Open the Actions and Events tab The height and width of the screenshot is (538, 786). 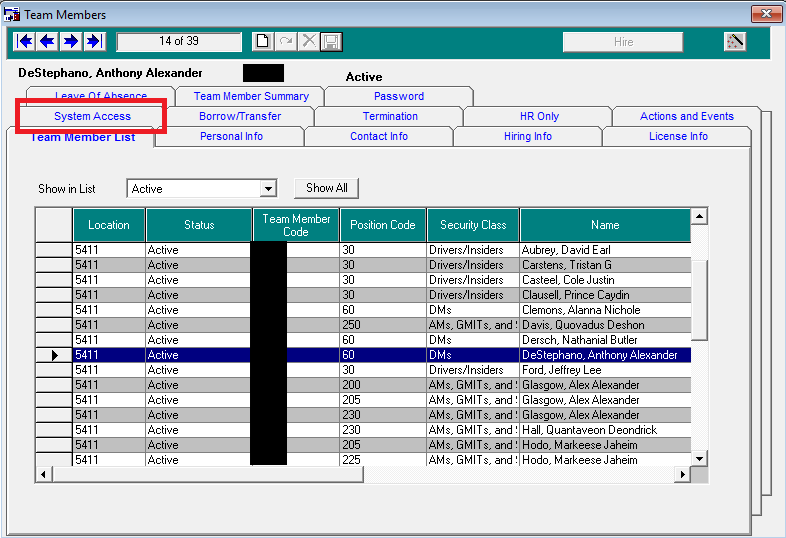point(687,116)
